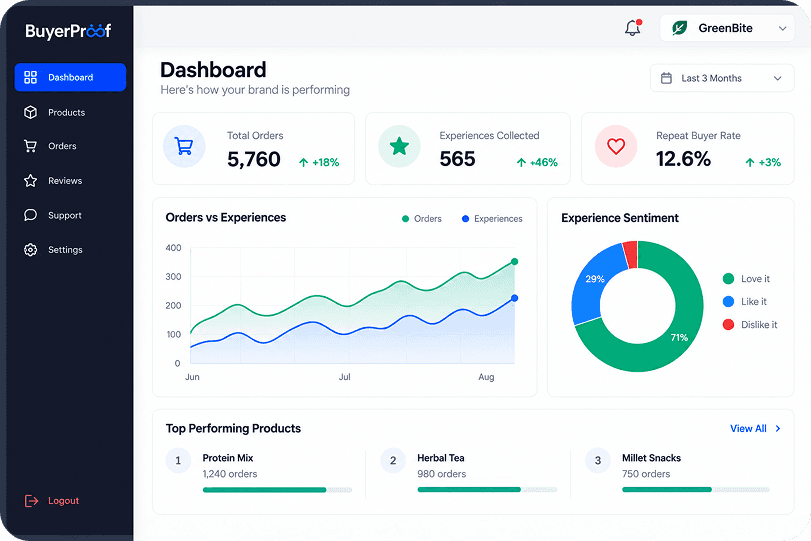The image size is (811, 541).
Task: Click the 1,240 orders text
Action: point(230,474)
